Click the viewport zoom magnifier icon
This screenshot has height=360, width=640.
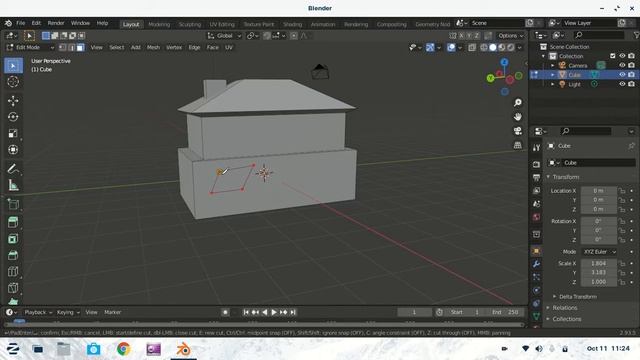tap(518, 102)
